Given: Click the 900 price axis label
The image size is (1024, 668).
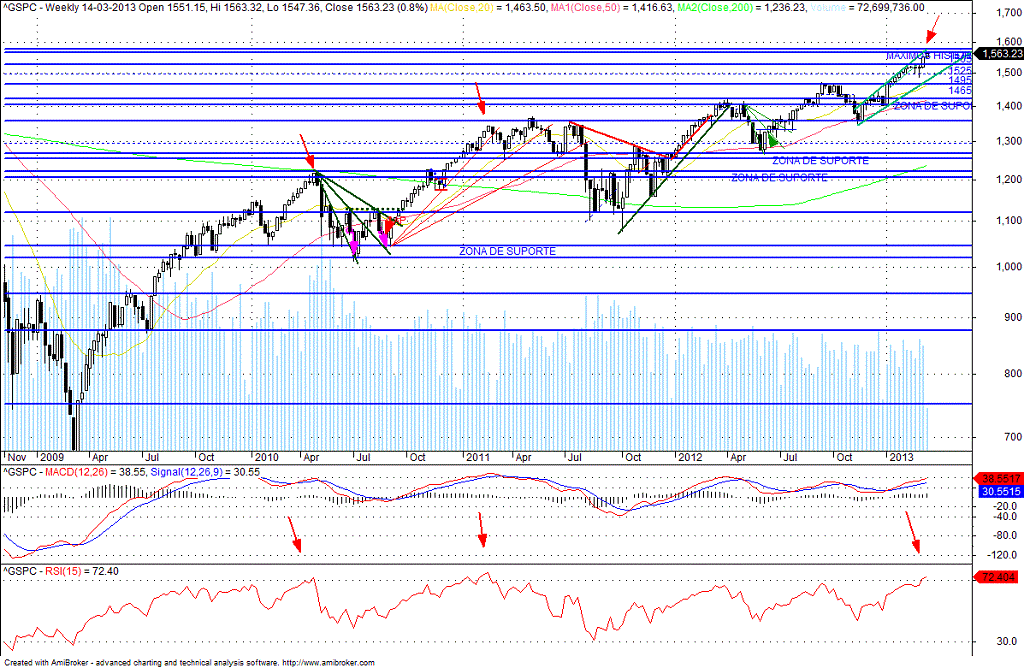Looking at the screenshot, I should coord(1013,317).
